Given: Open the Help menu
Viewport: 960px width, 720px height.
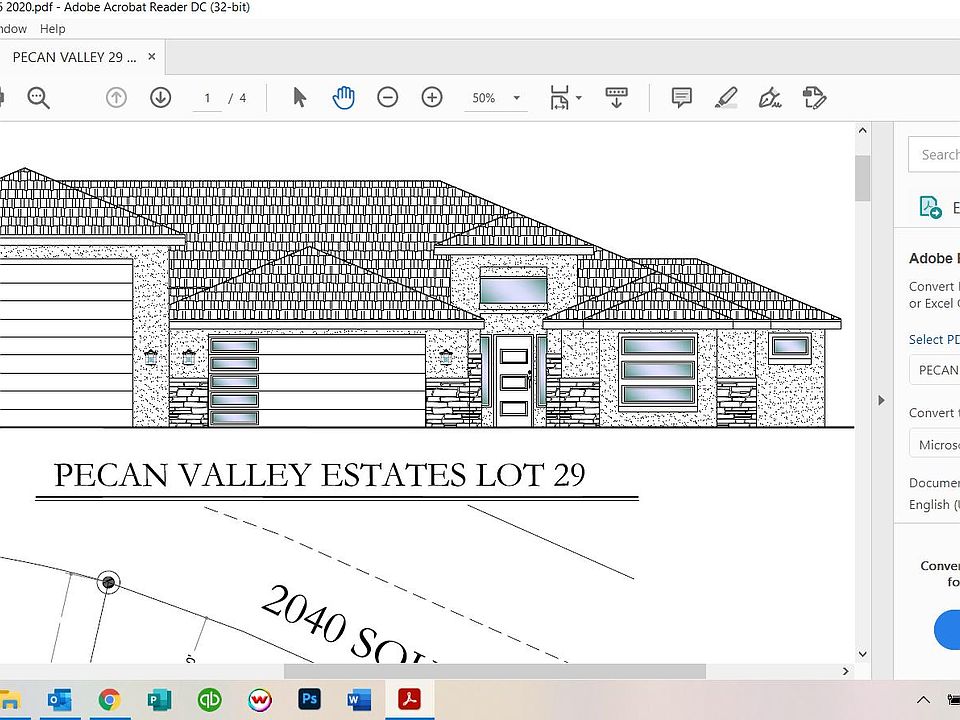Looking at the screenshot, I should pyautogui.click(x=53, y=29).
